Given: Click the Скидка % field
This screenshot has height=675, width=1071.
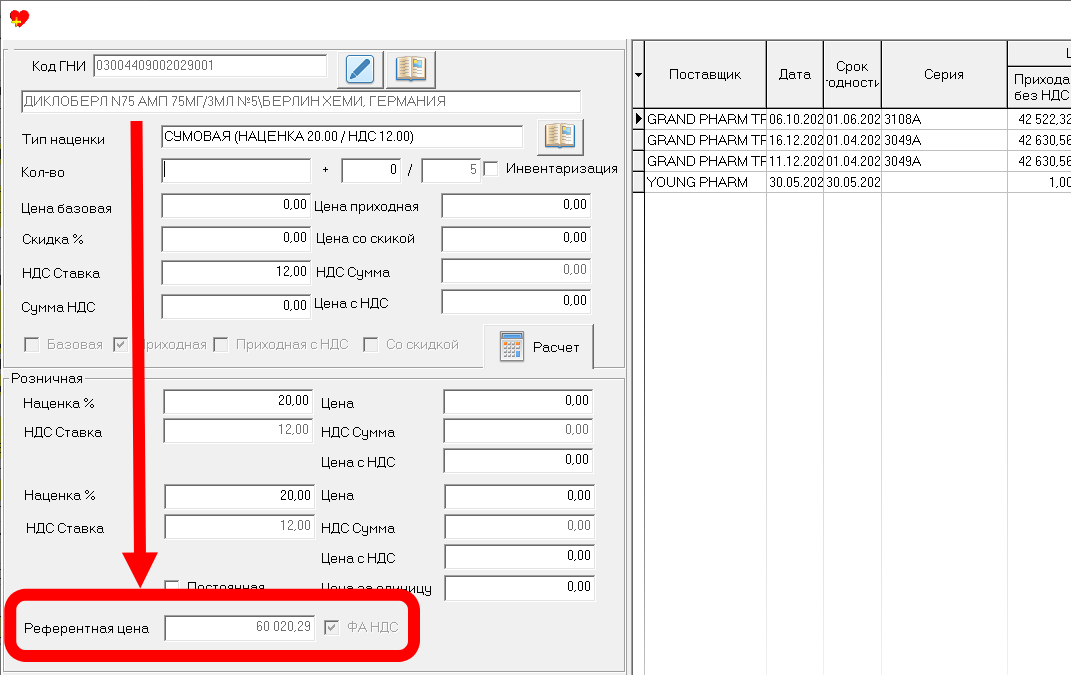Looking at the screenshot, I should coord(236,238).
